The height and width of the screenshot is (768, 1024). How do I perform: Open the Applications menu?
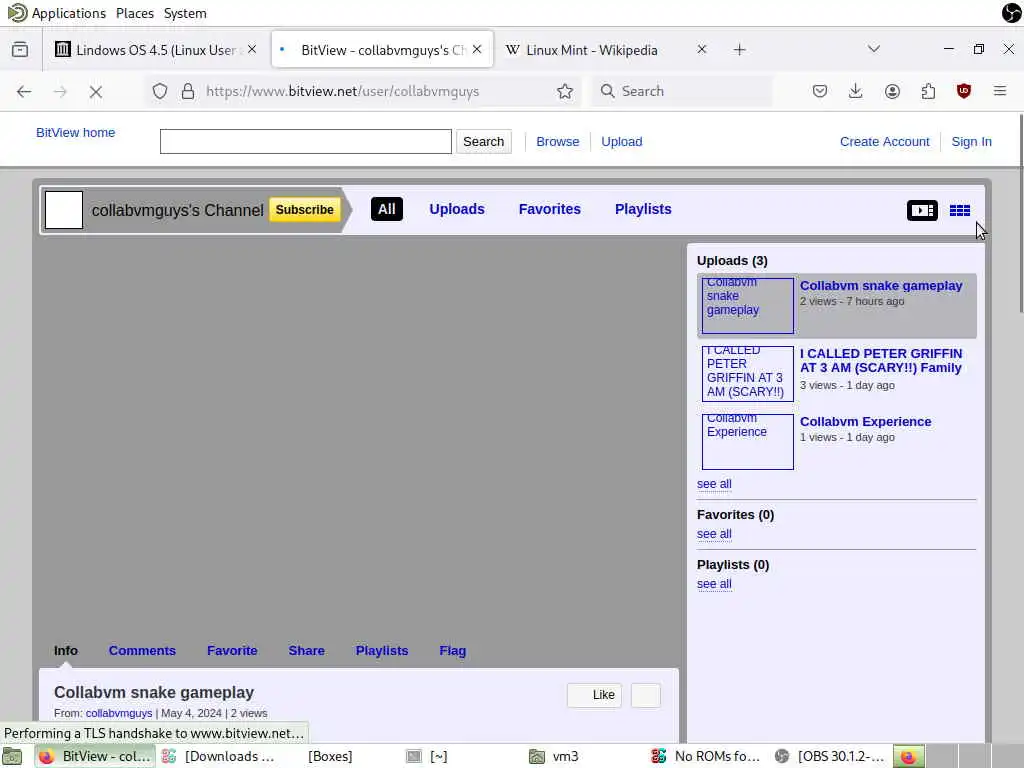(x=57, y=13)
